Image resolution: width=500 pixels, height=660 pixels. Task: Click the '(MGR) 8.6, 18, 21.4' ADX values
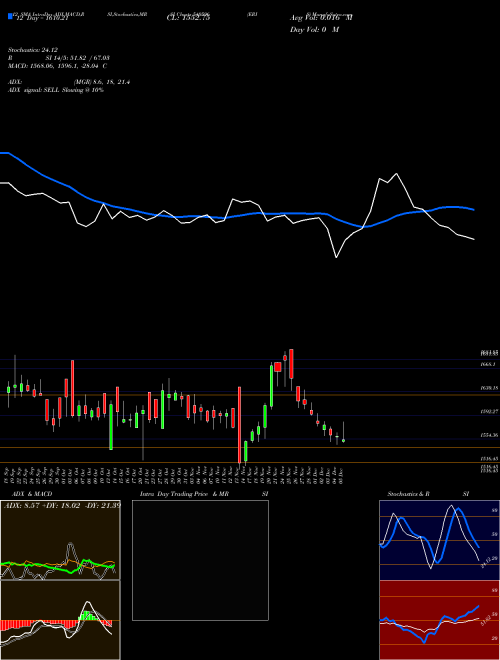102,82
